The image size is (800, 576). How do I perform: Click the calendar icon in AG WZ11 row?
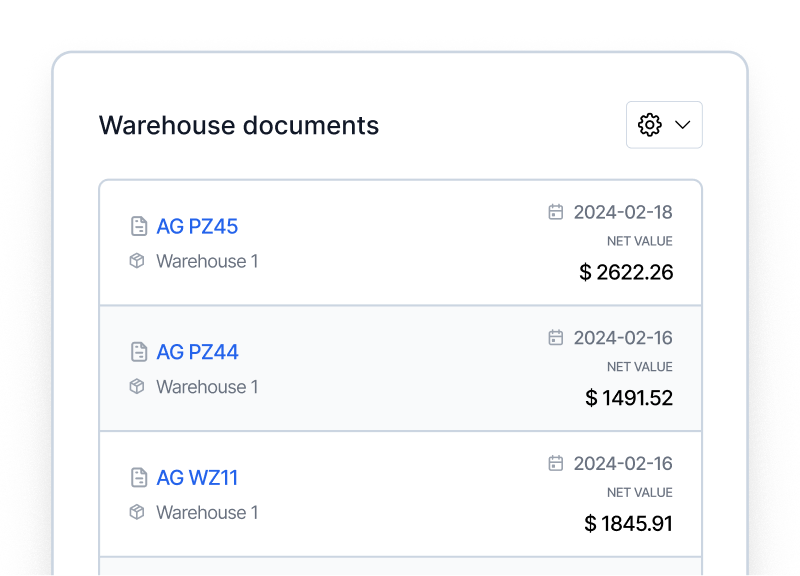click(x=556, y=463)
